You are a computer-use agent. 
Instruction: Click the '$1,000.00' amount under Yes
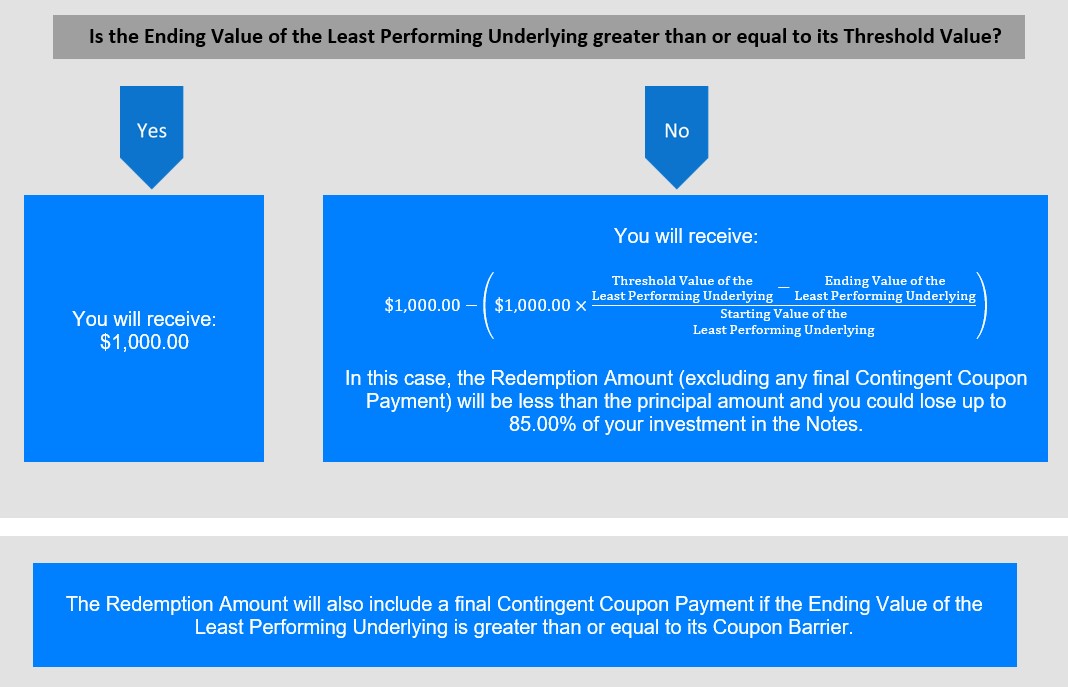144,342
